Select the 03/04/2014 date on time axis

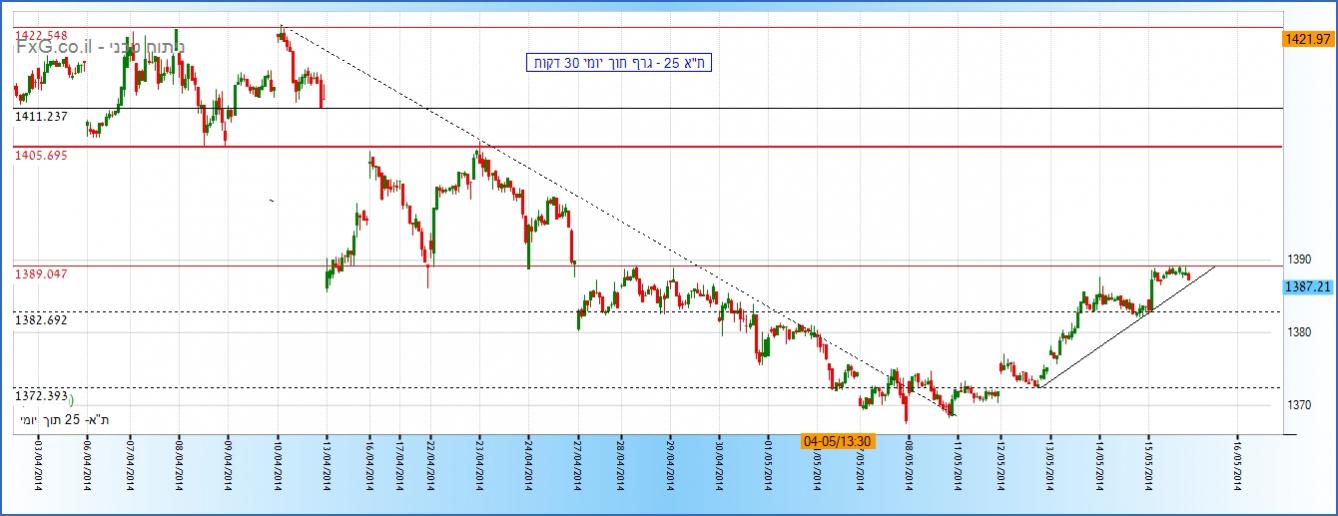tap(38, 466)
